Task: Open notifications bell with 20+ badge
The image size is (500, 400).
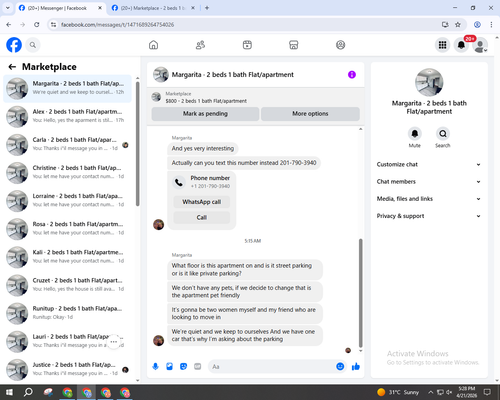Action: tap(461, 45)
